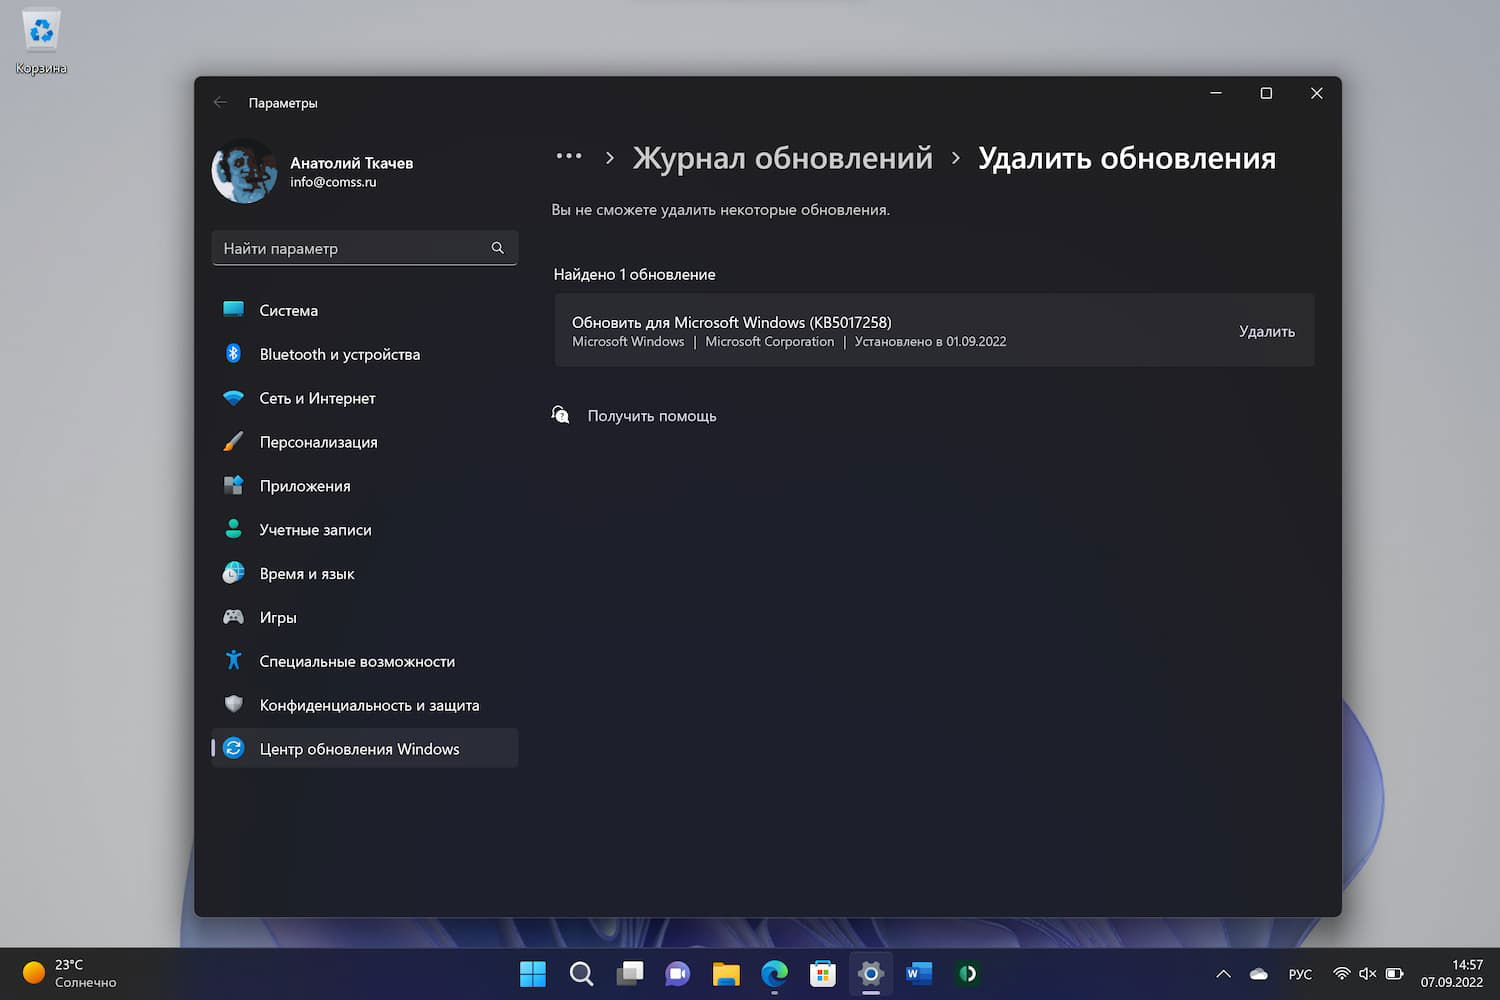Open the Chat app in taskbar
The height and width of the screenshot is (1000, 1500).
[x=678, y=973]
